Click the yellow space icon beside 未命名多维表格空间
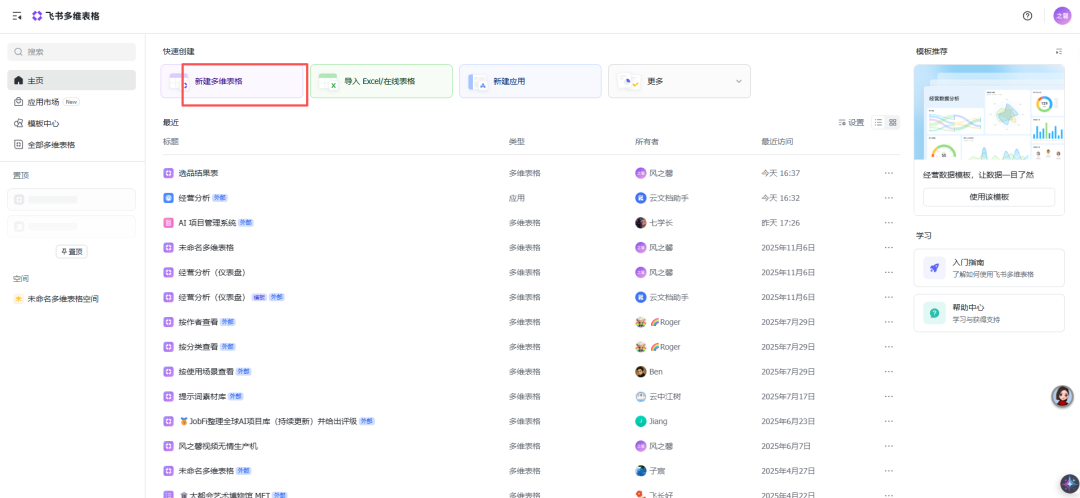The image size is (1080, 498). click(x=19, y=299)
